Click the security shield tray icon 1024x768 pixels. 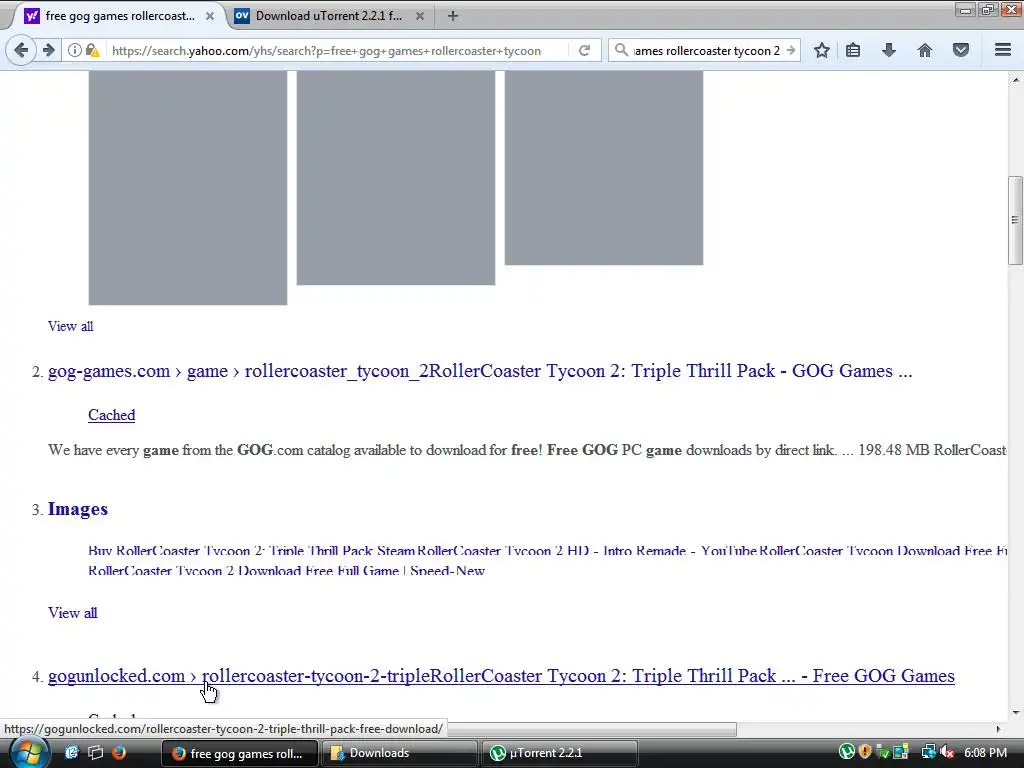[865, 752]
